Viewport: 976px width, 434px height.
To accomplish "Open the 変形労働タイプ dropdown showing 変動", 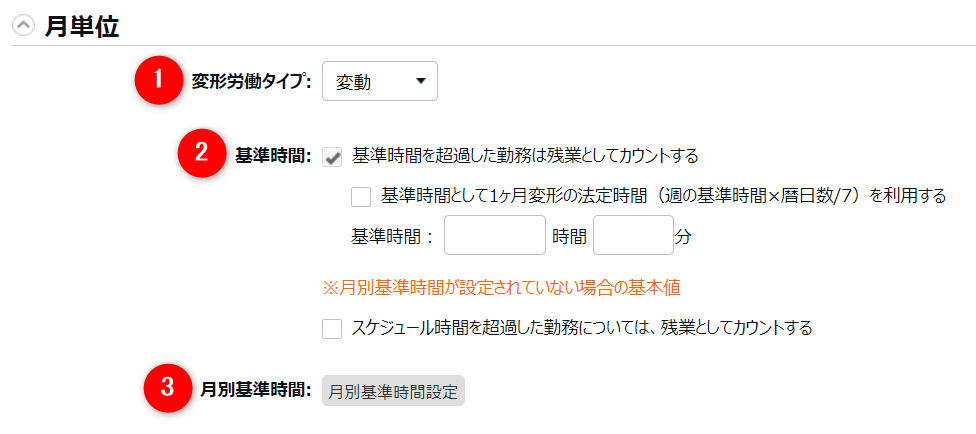I will pos(379,82).
